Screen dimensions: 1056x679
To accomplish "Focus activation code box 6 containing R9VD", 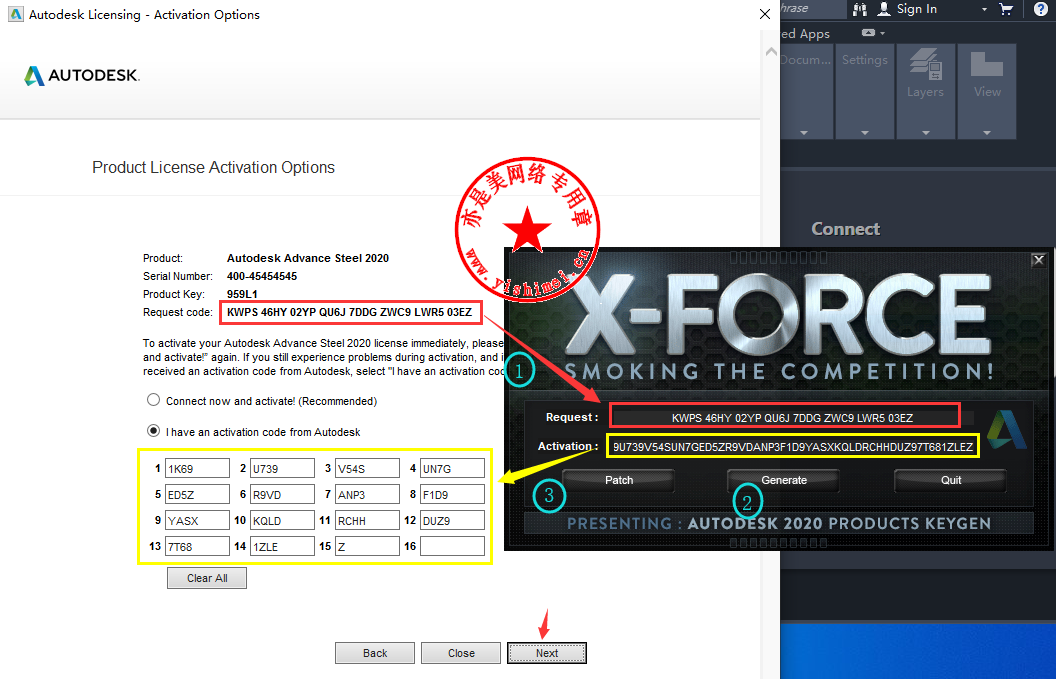I will 282,494.
